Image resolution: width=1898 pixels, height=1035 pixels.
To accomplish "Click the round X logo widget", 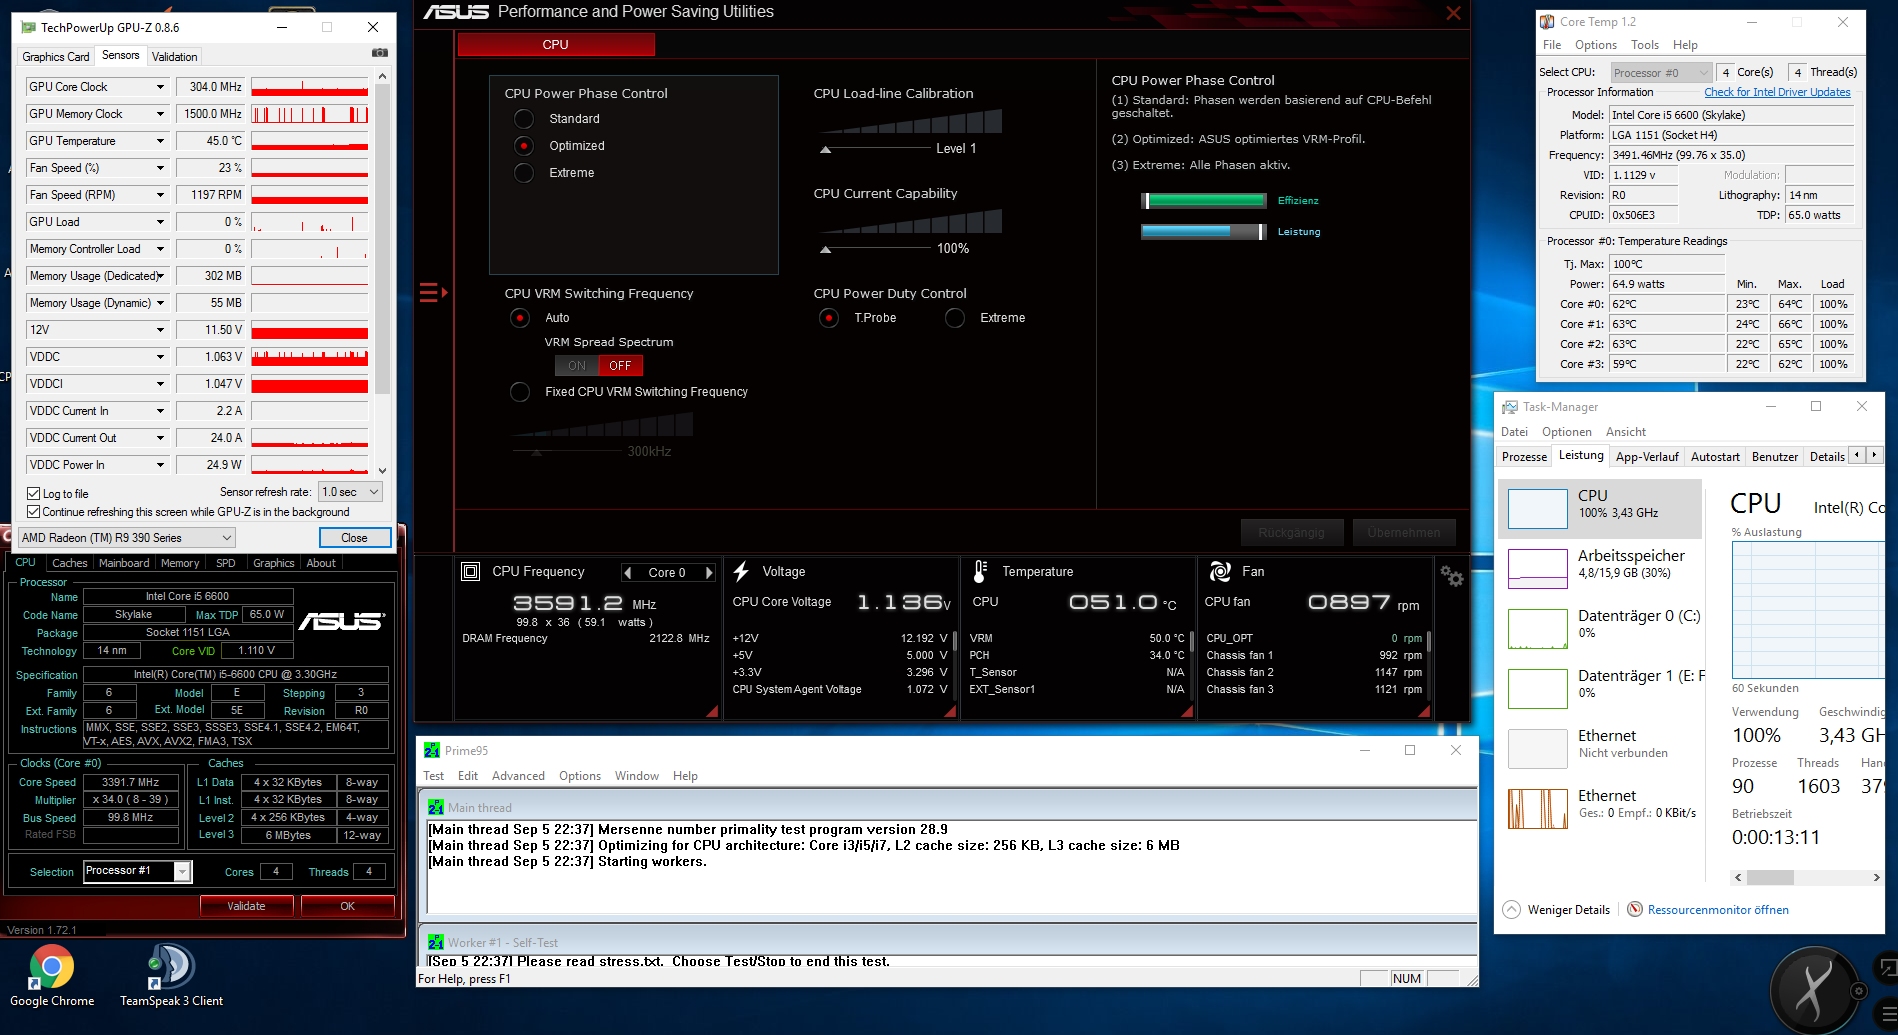I will (x=1814, y=991).
